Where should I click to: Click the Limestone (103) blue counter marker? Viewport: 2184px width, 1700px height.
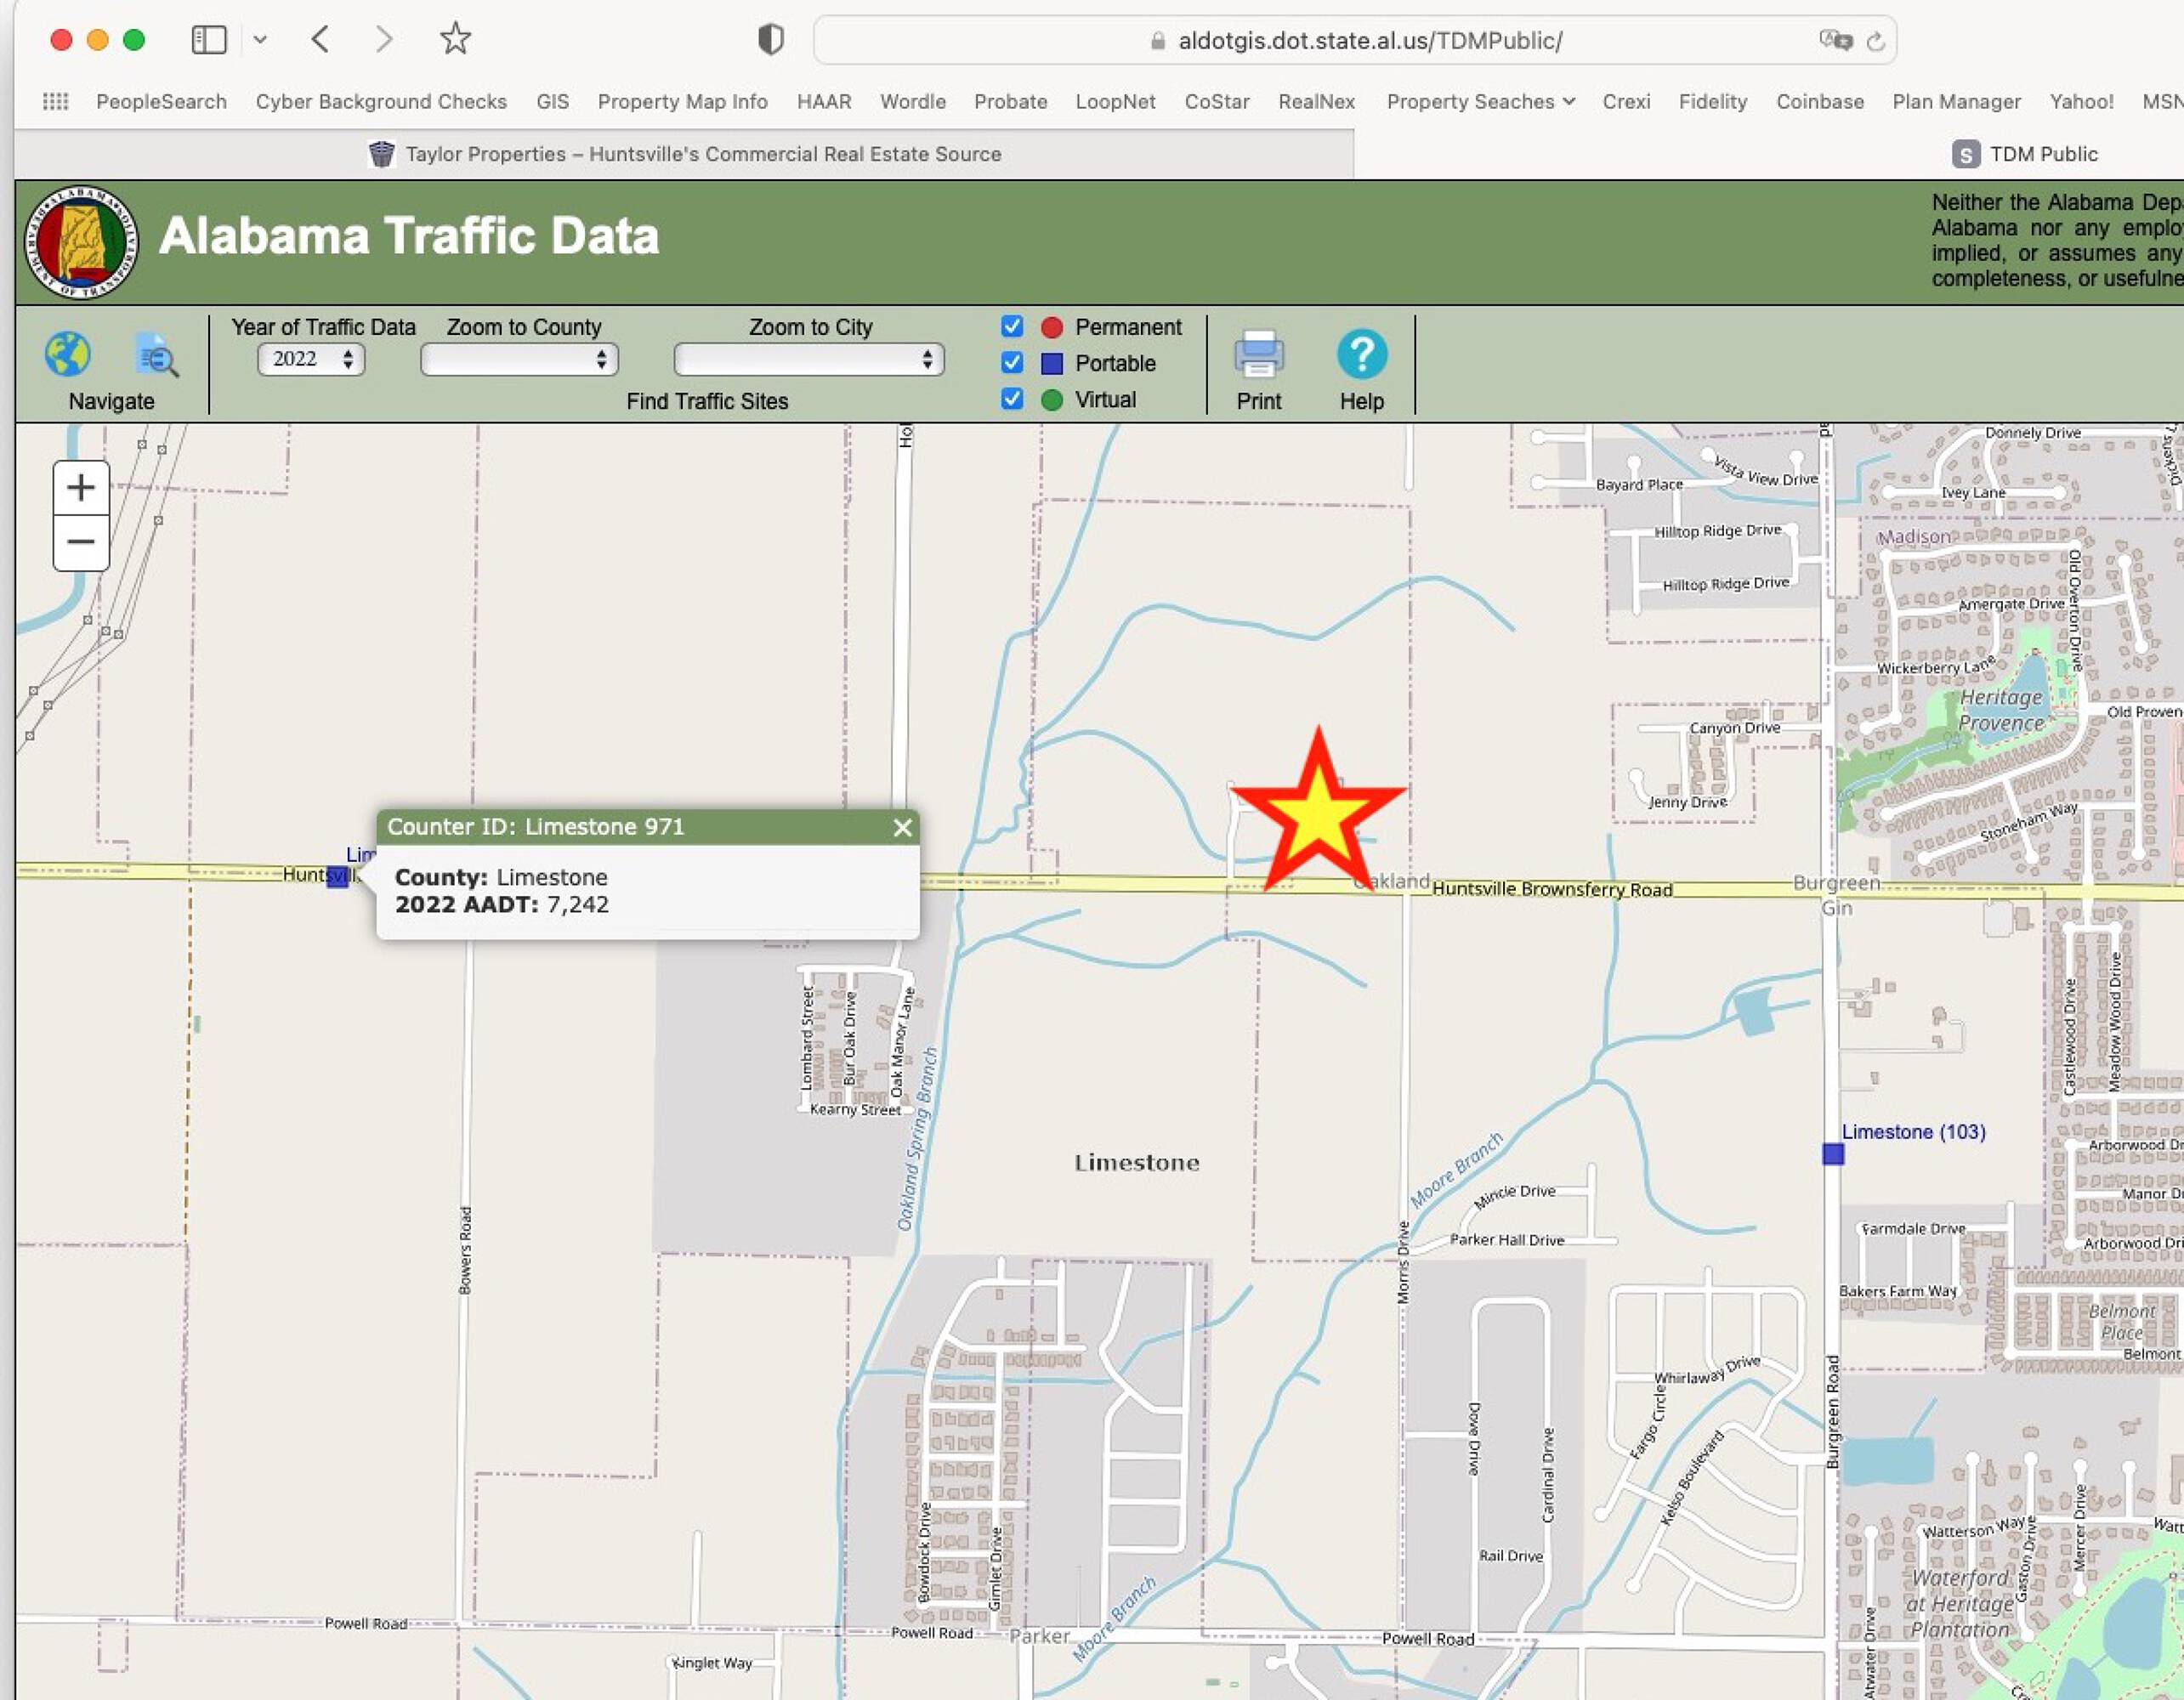(x=1832, y=1154)
